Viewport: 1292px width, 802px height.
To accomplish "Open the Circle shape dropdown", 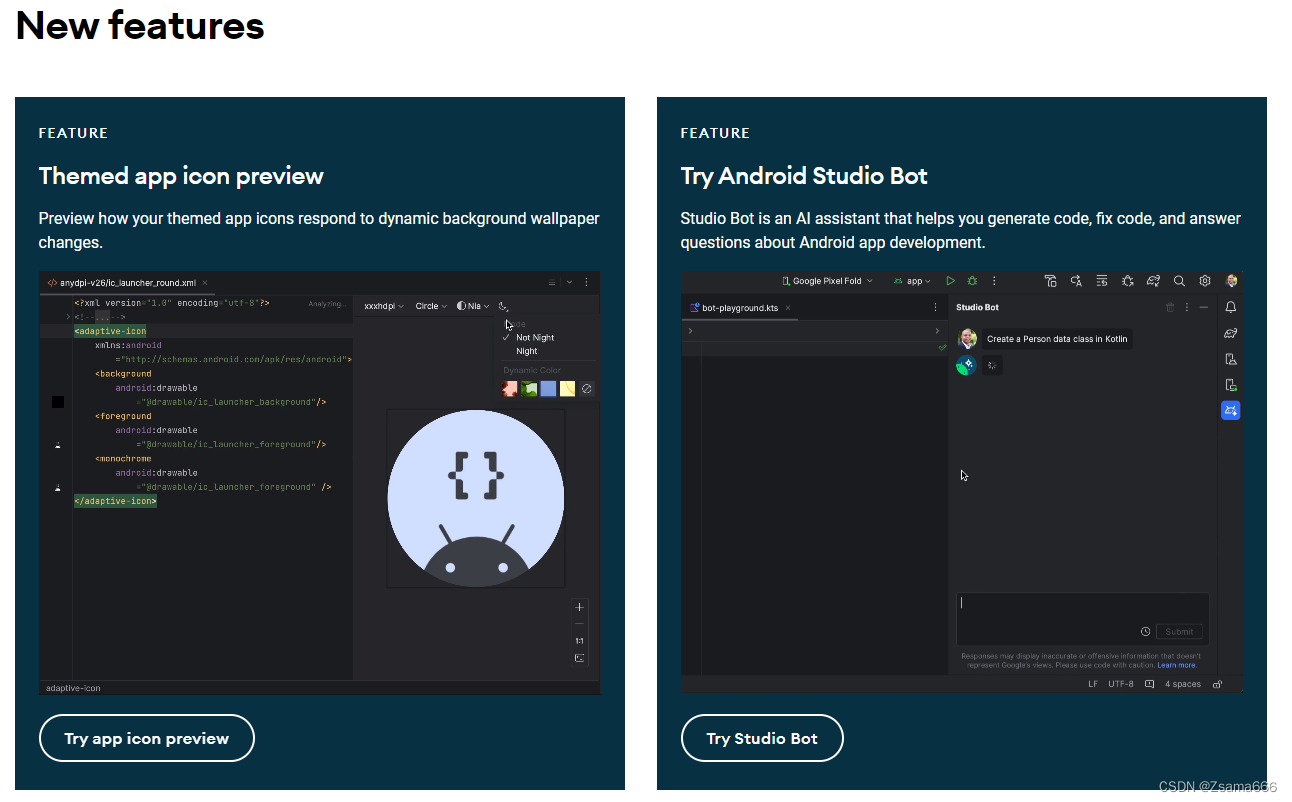I will tap(431, 306).
